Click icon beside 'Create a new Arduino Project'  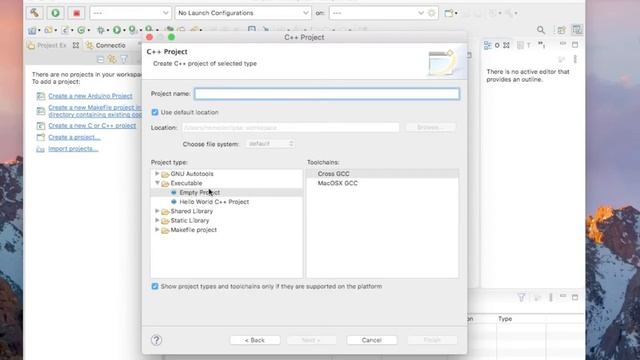pos(40,96)
